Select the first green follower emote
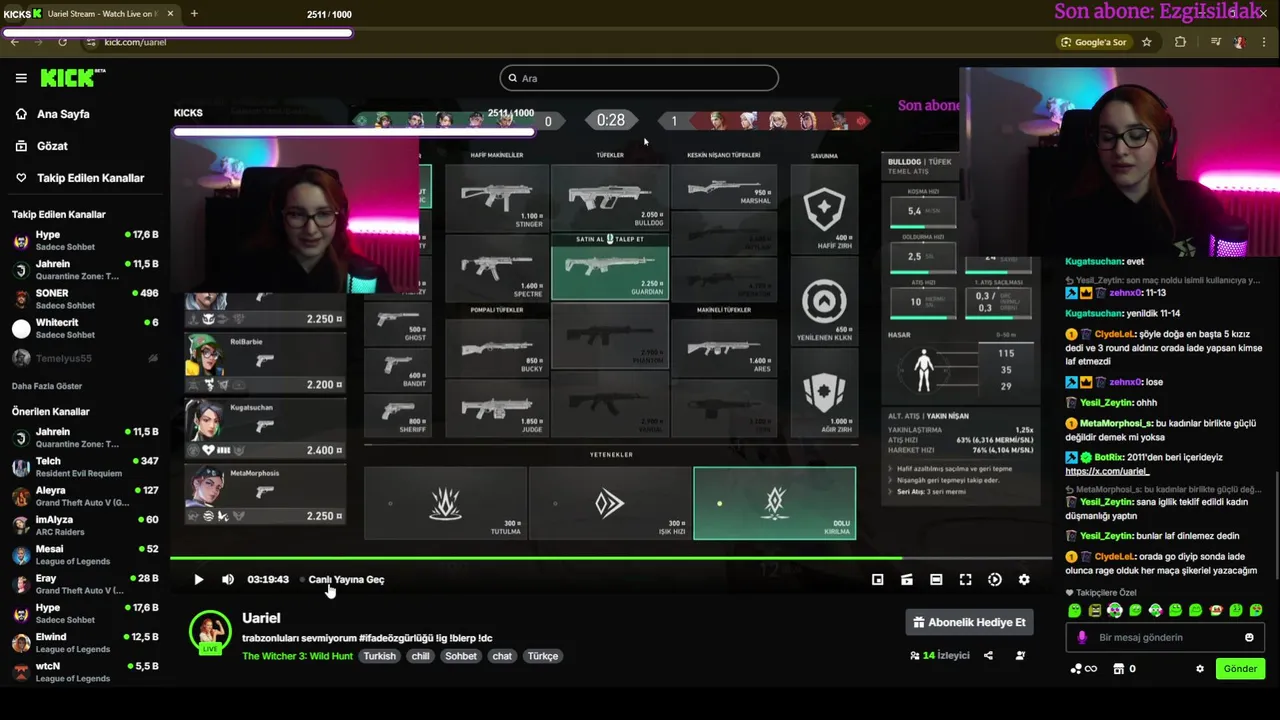Viewport: 1280px width, 720px height. (1075, 610)
